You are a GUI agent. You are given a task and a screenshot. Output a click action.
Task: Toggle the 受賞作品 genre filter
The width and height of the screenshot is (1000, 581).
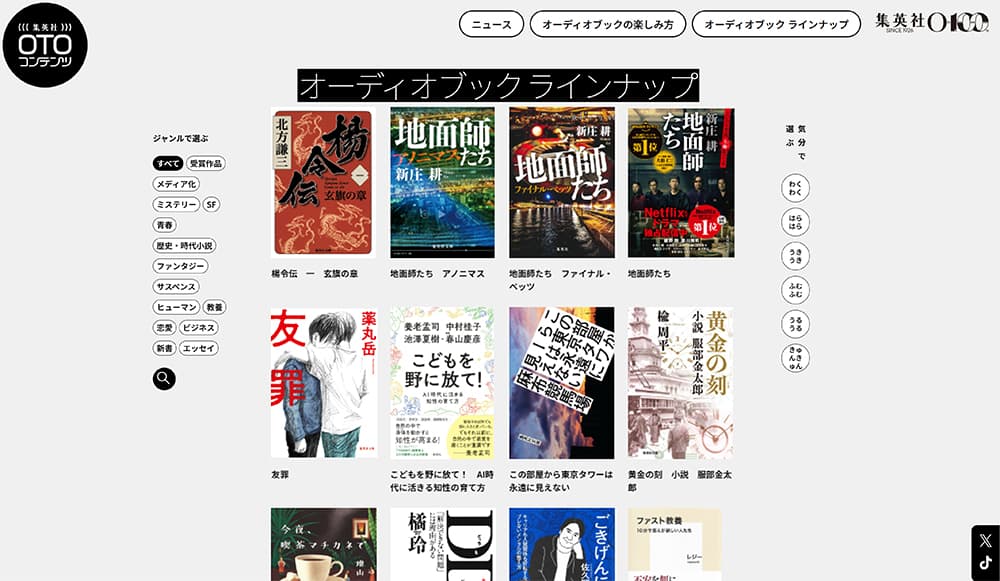tap(206, 163)
